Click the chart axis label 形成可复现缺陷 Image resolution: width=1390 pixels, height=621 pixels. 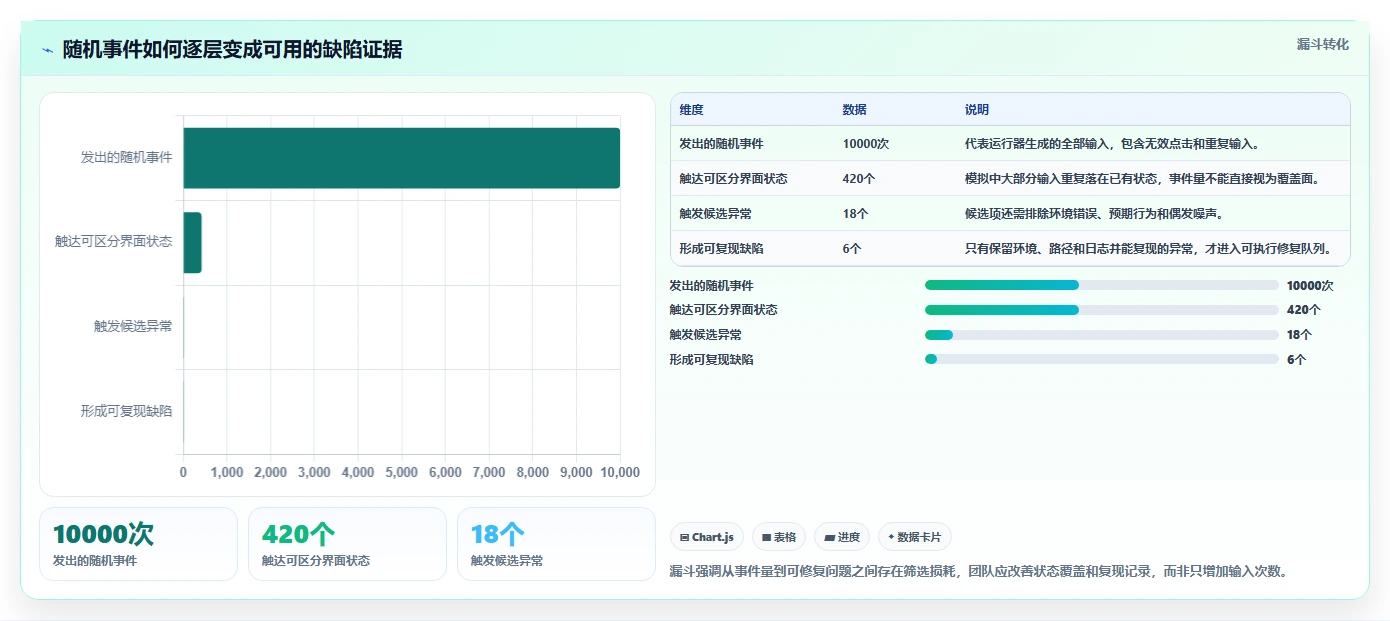(126, 411)
